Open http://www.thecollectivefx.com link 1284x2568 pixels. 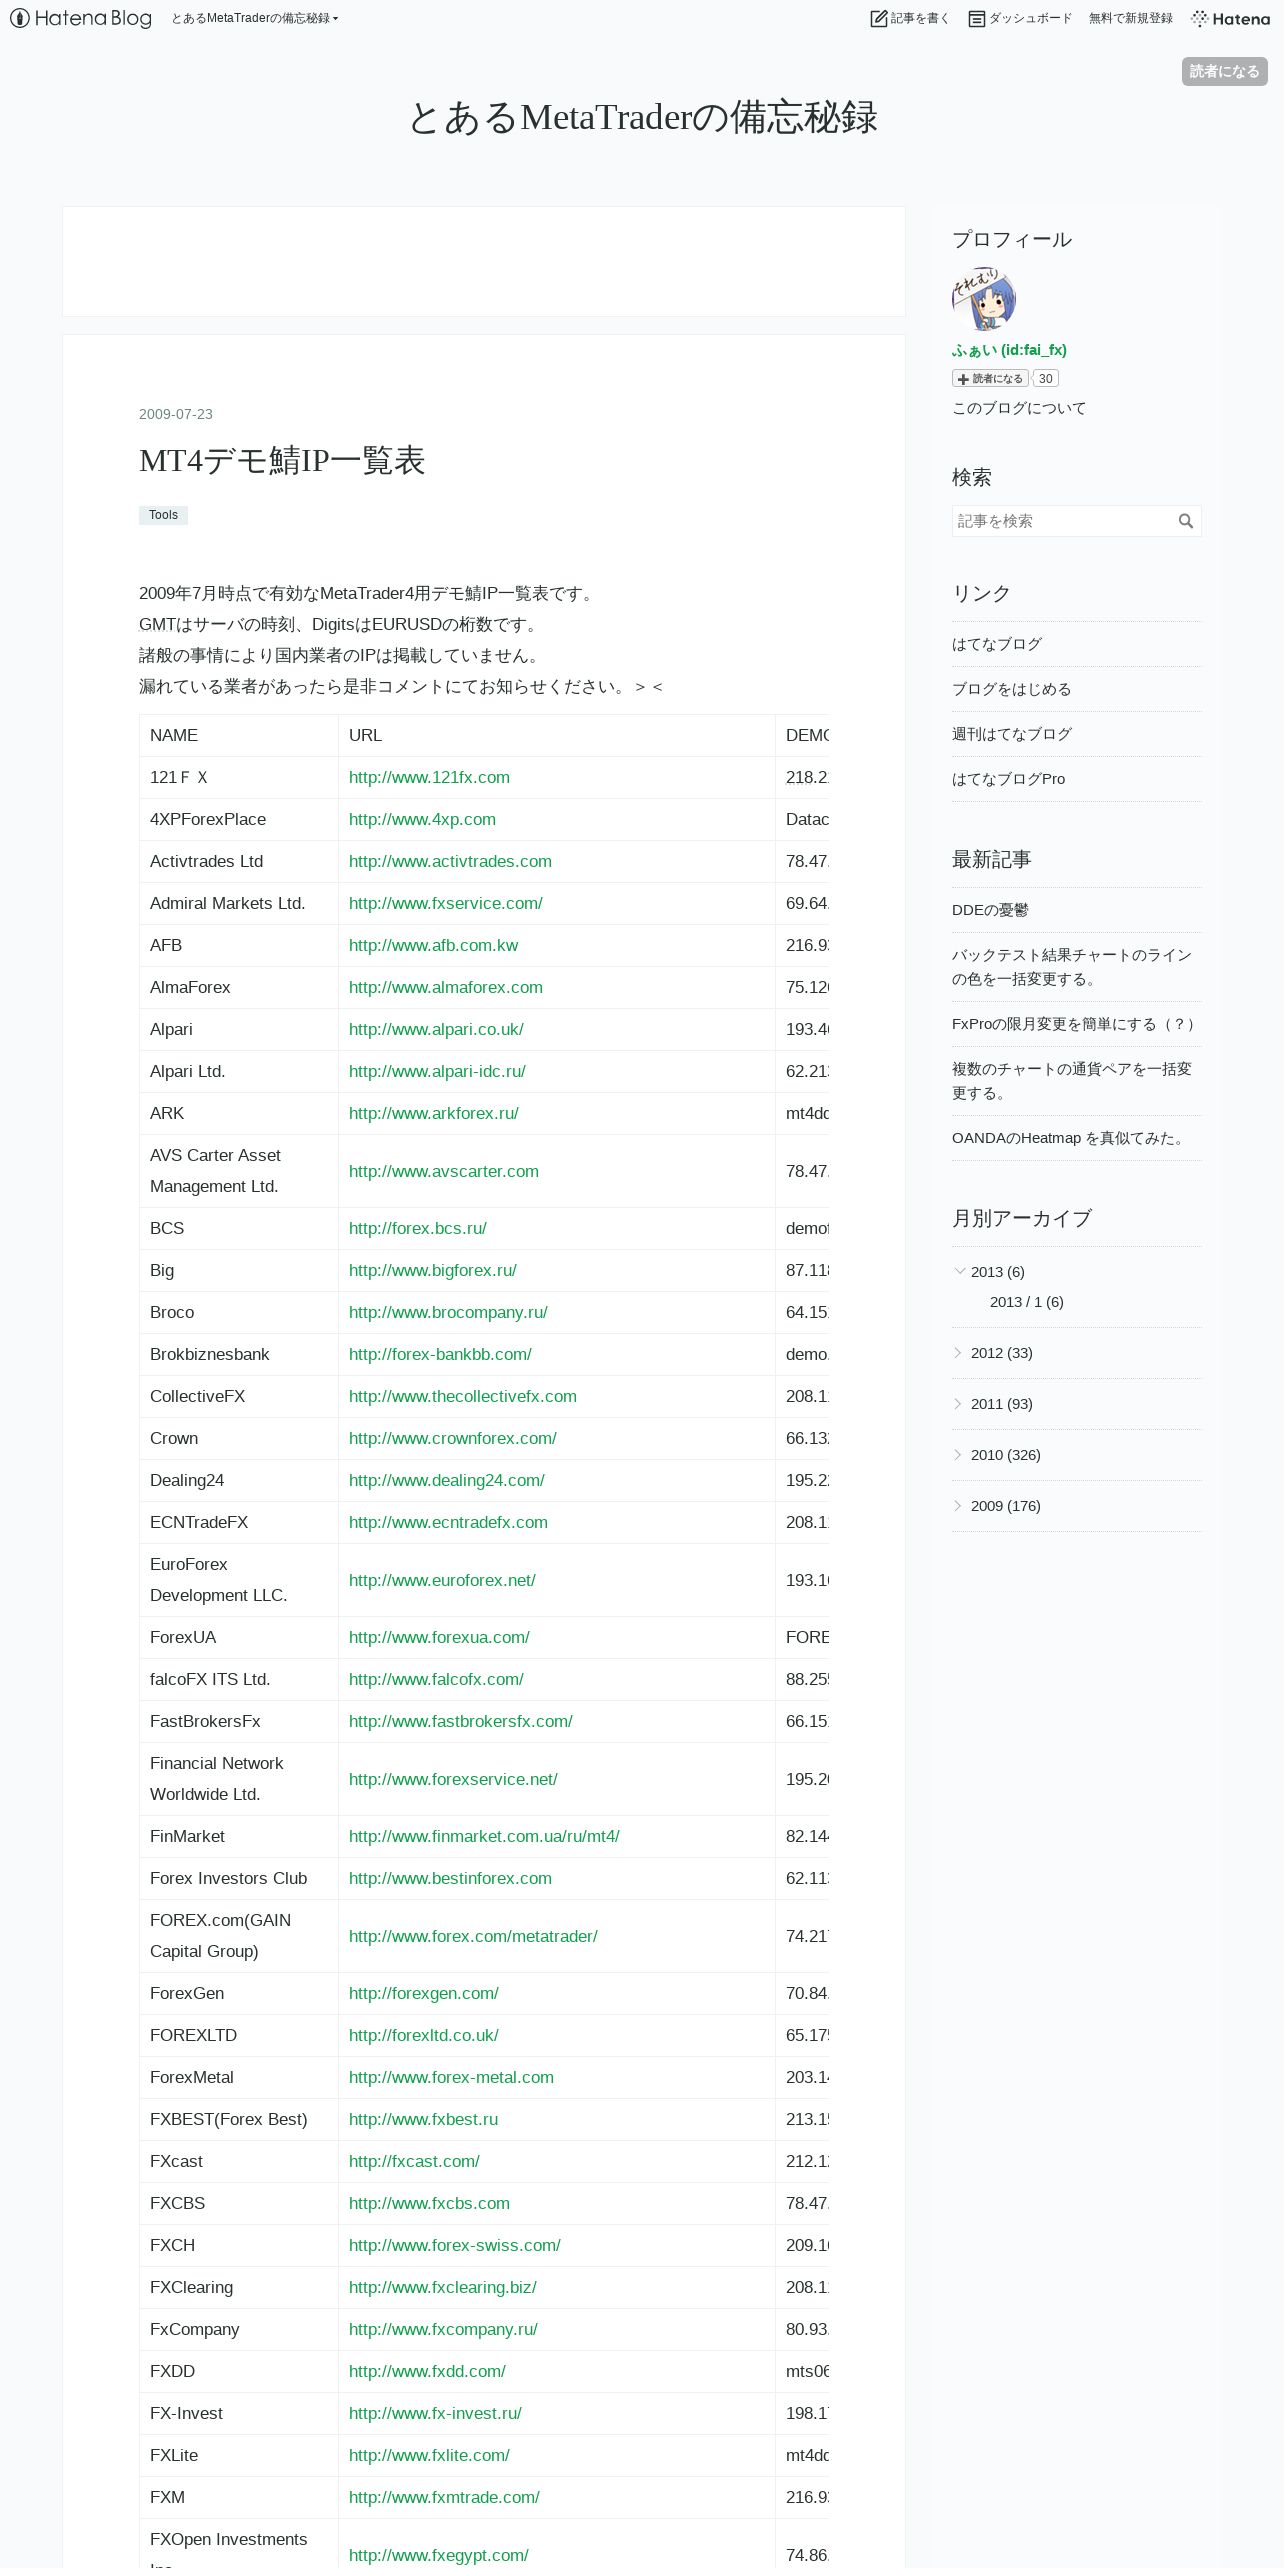463,1396
